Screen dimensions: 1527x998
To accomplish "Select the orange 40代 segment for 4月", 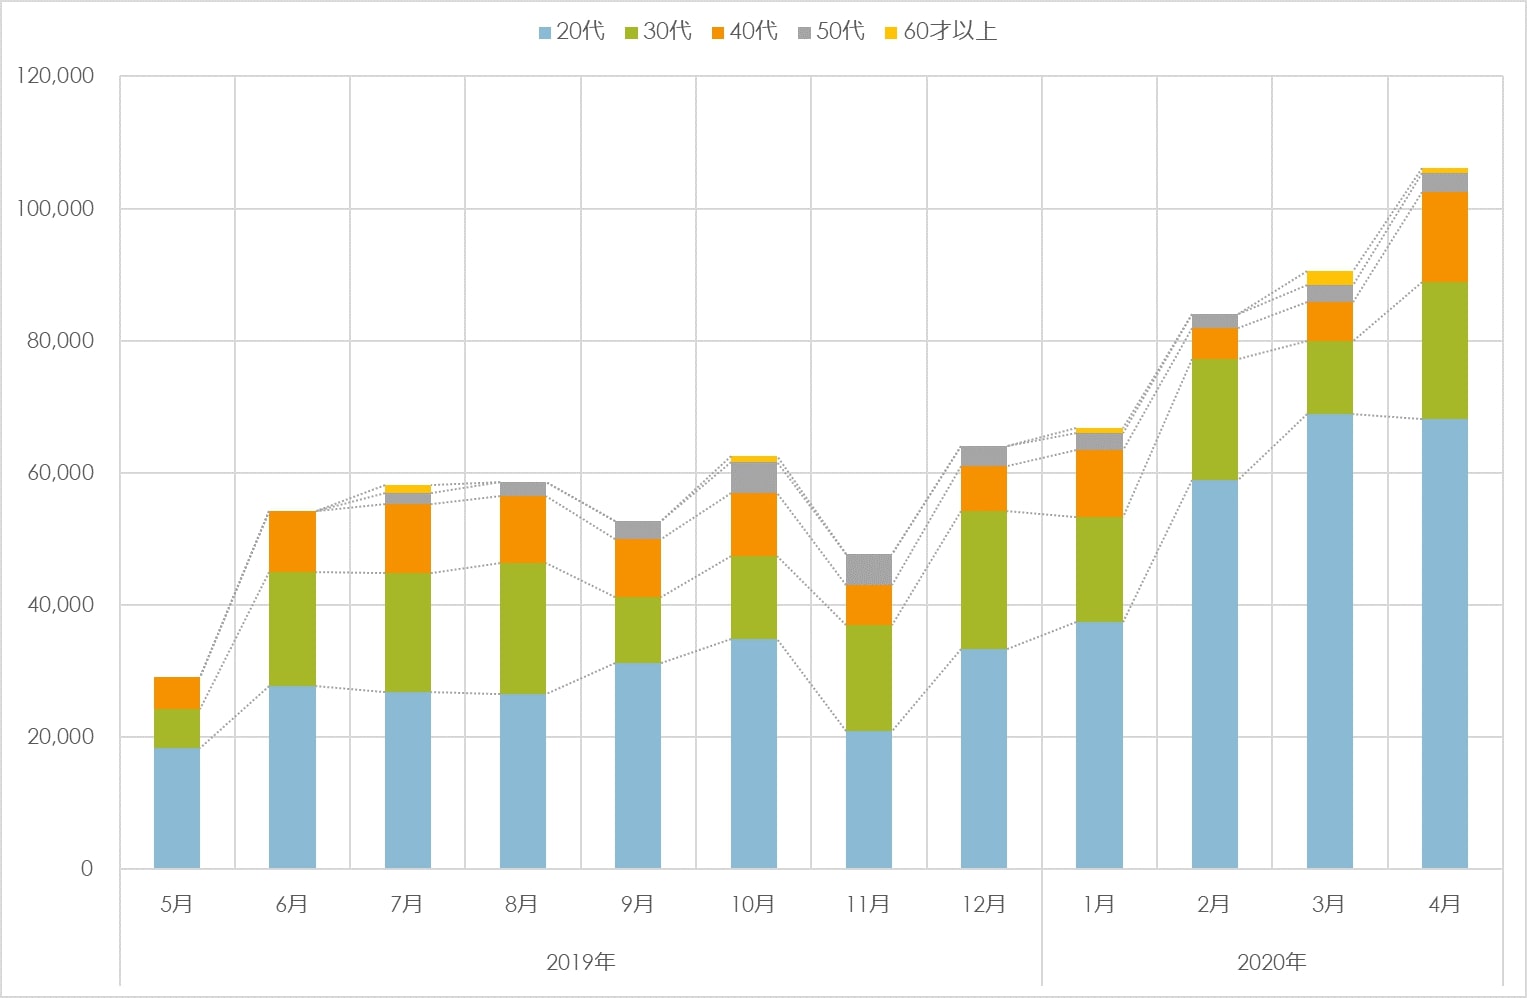I will tap(1445, 237).
